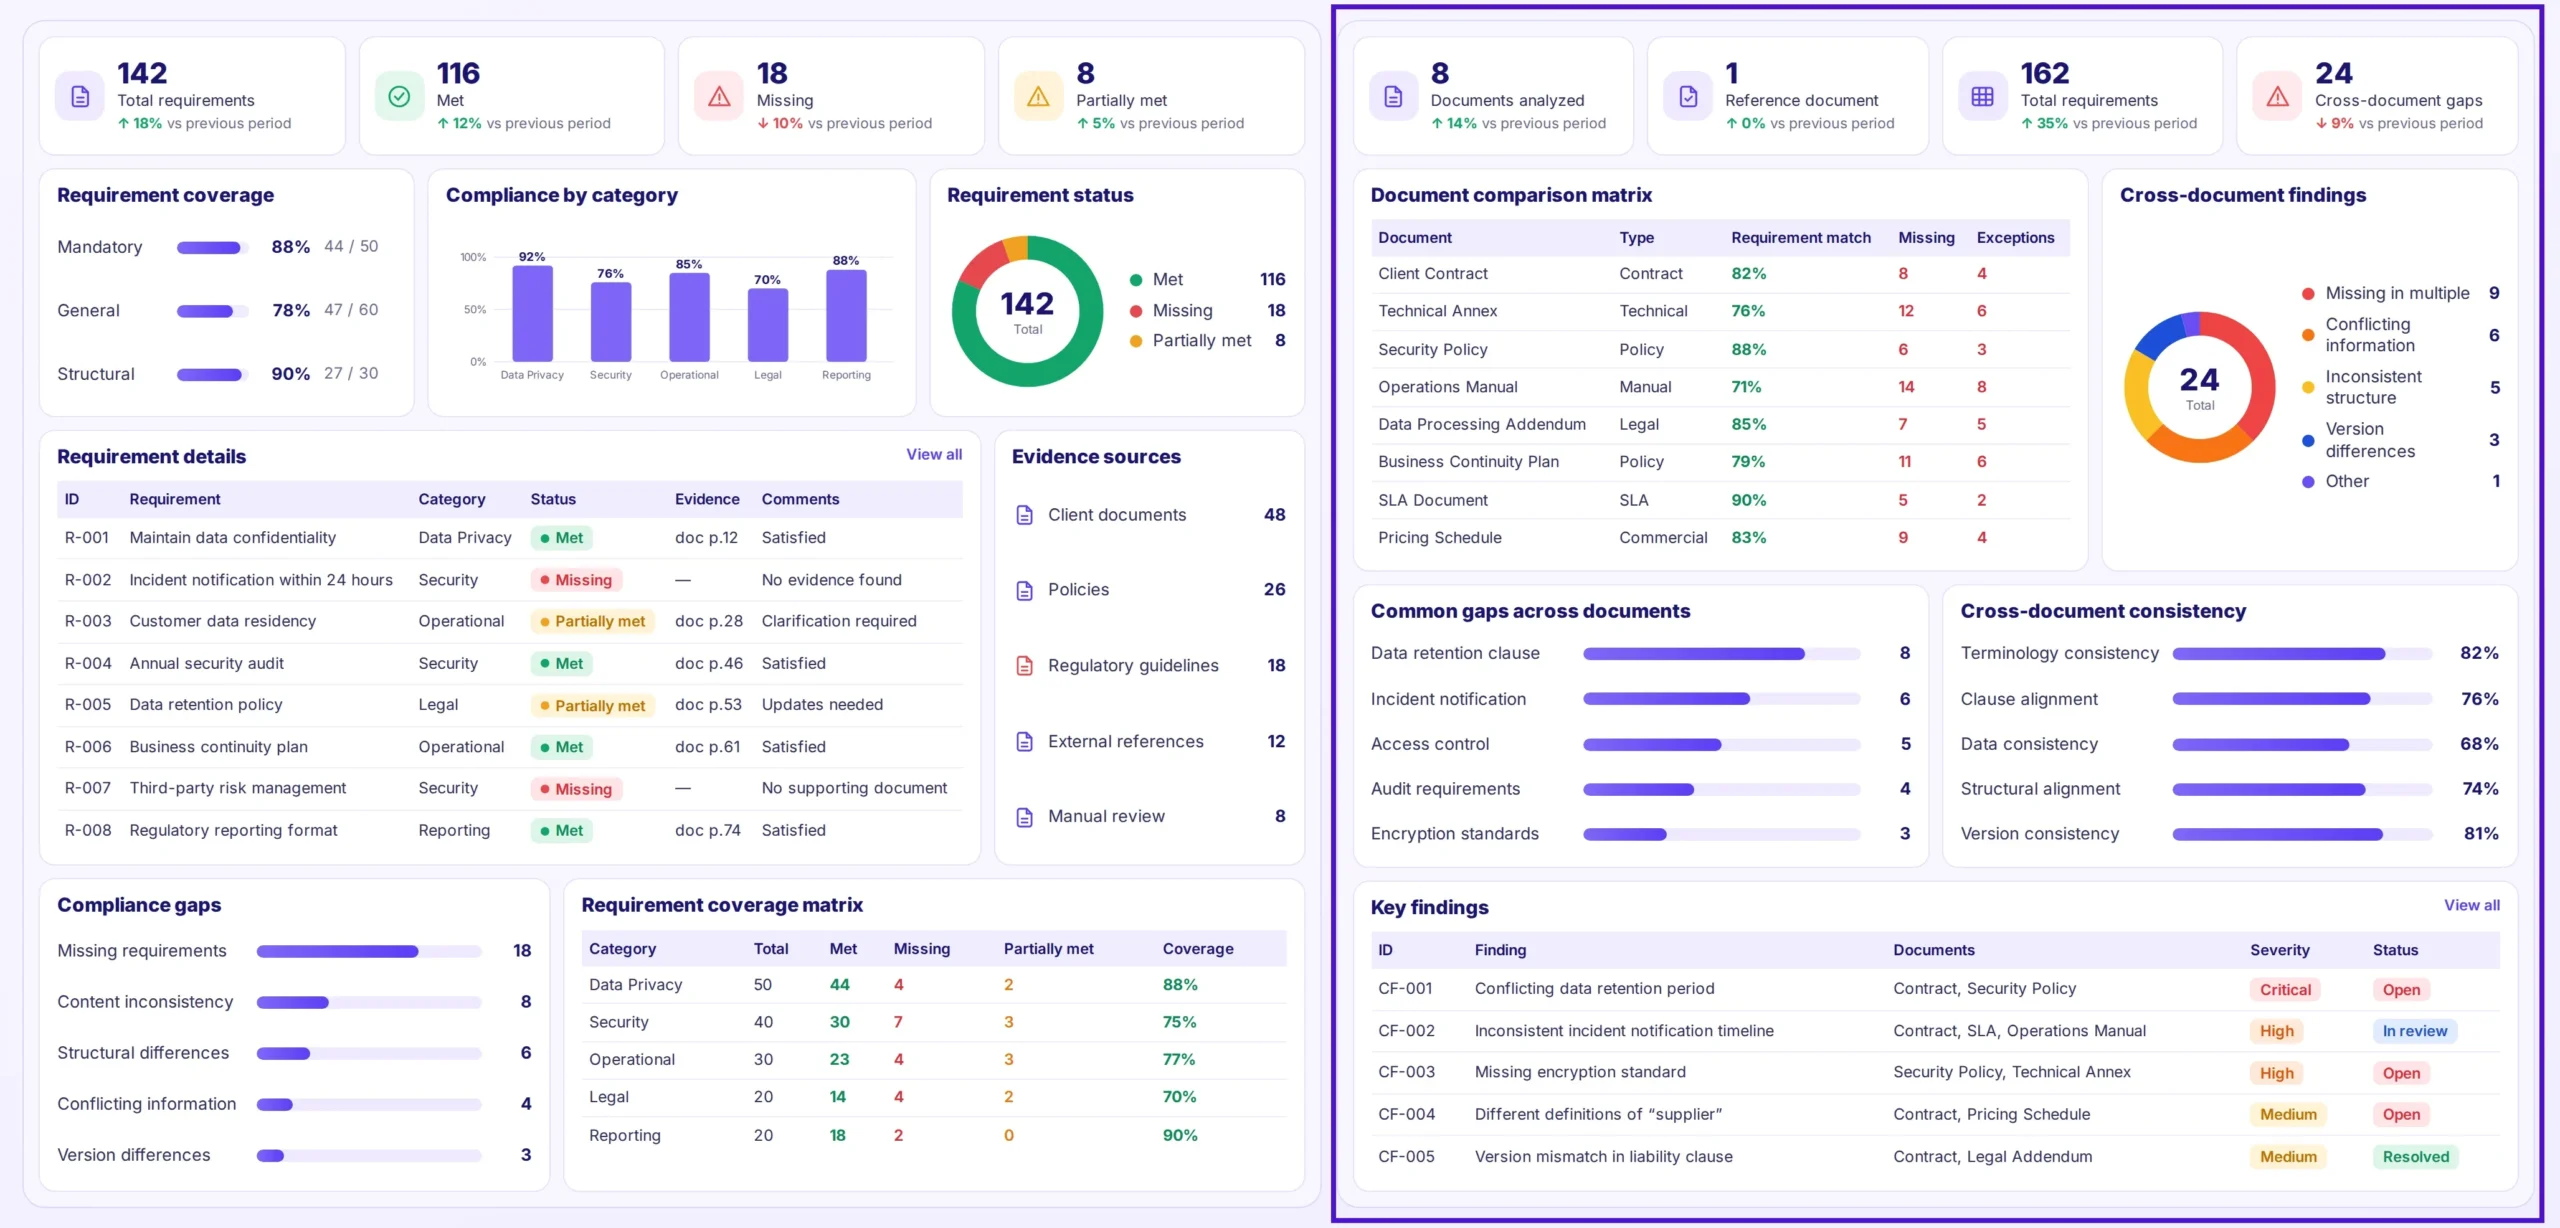Screen dimensions: 2560x1228
Task: Click the Documents analyzed file icon
Action: coord(1393,97)
